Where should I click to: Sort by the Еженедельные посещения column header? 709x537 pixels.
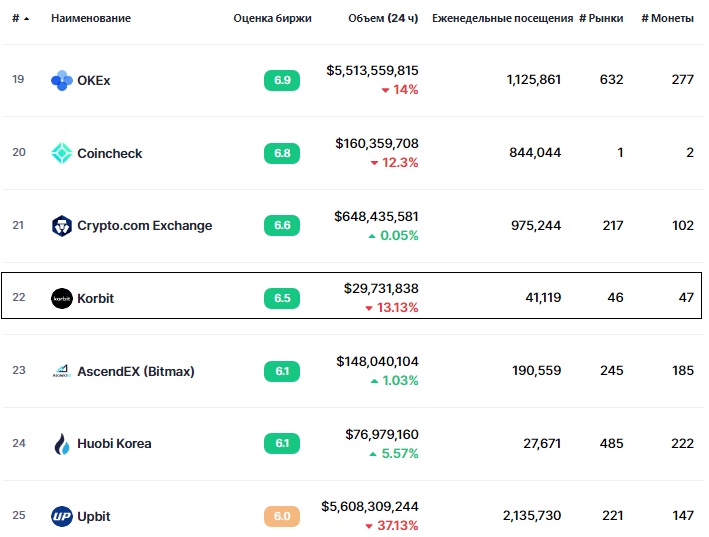coord(502,18)
